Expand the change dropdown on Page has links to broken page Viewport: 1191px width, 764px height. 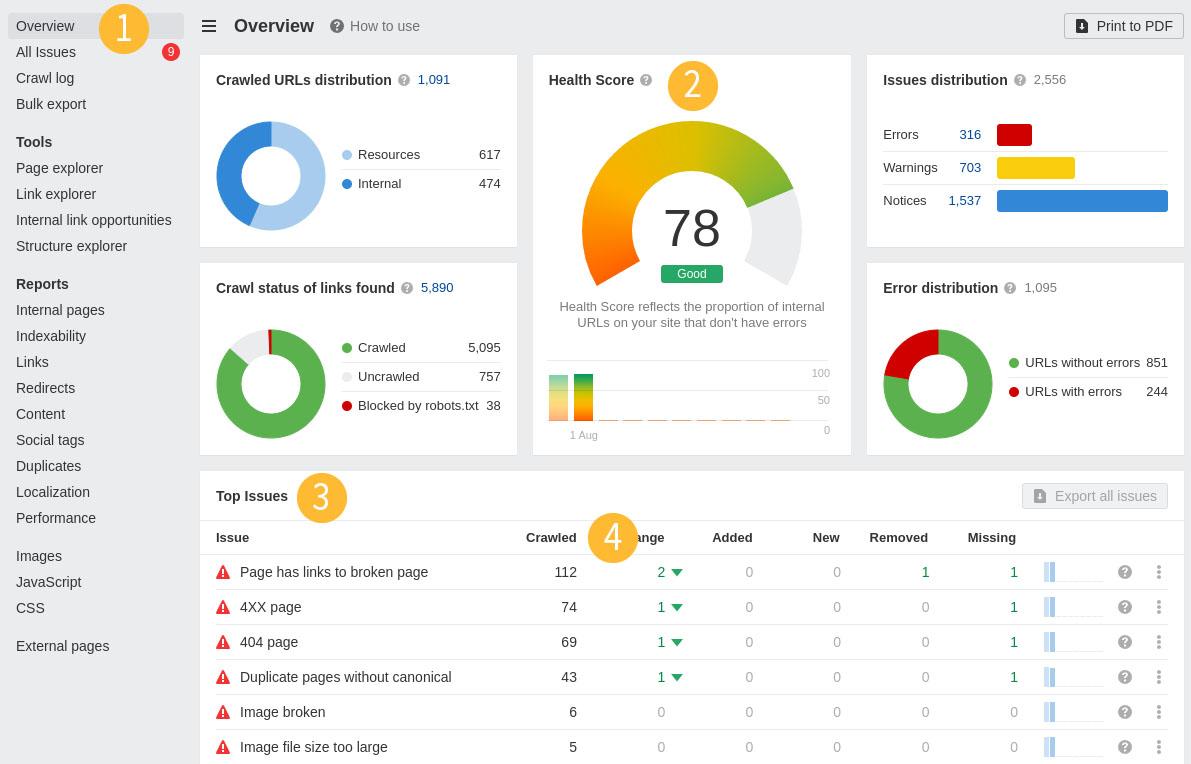coord(676,572)
